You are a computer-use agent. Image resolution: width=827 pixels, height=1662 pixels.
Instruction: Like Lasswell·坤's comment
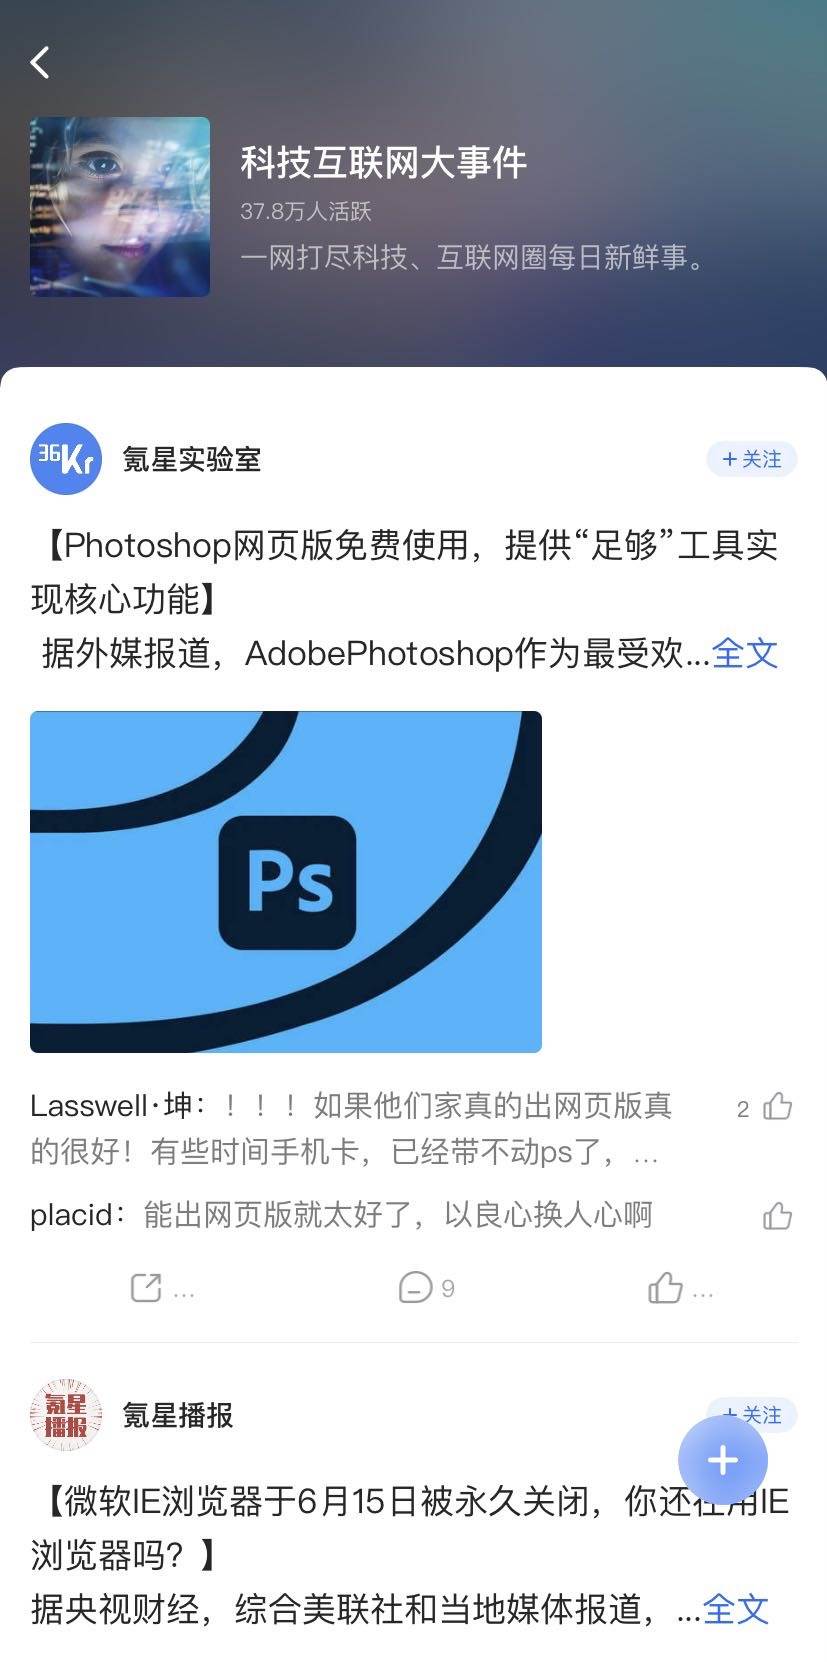coord(777,1106)
